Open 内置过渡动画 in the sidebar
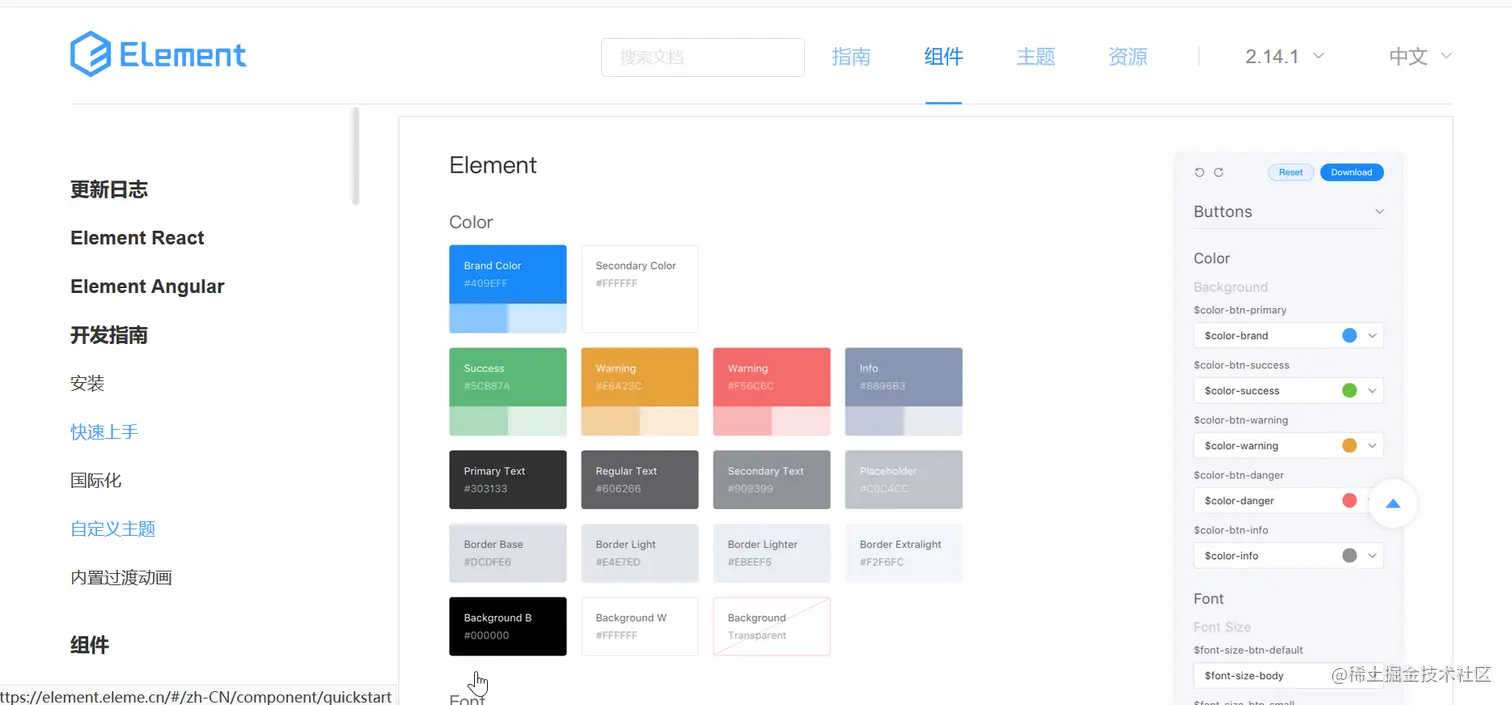1512x705 pixels. [x=121, y=577]
